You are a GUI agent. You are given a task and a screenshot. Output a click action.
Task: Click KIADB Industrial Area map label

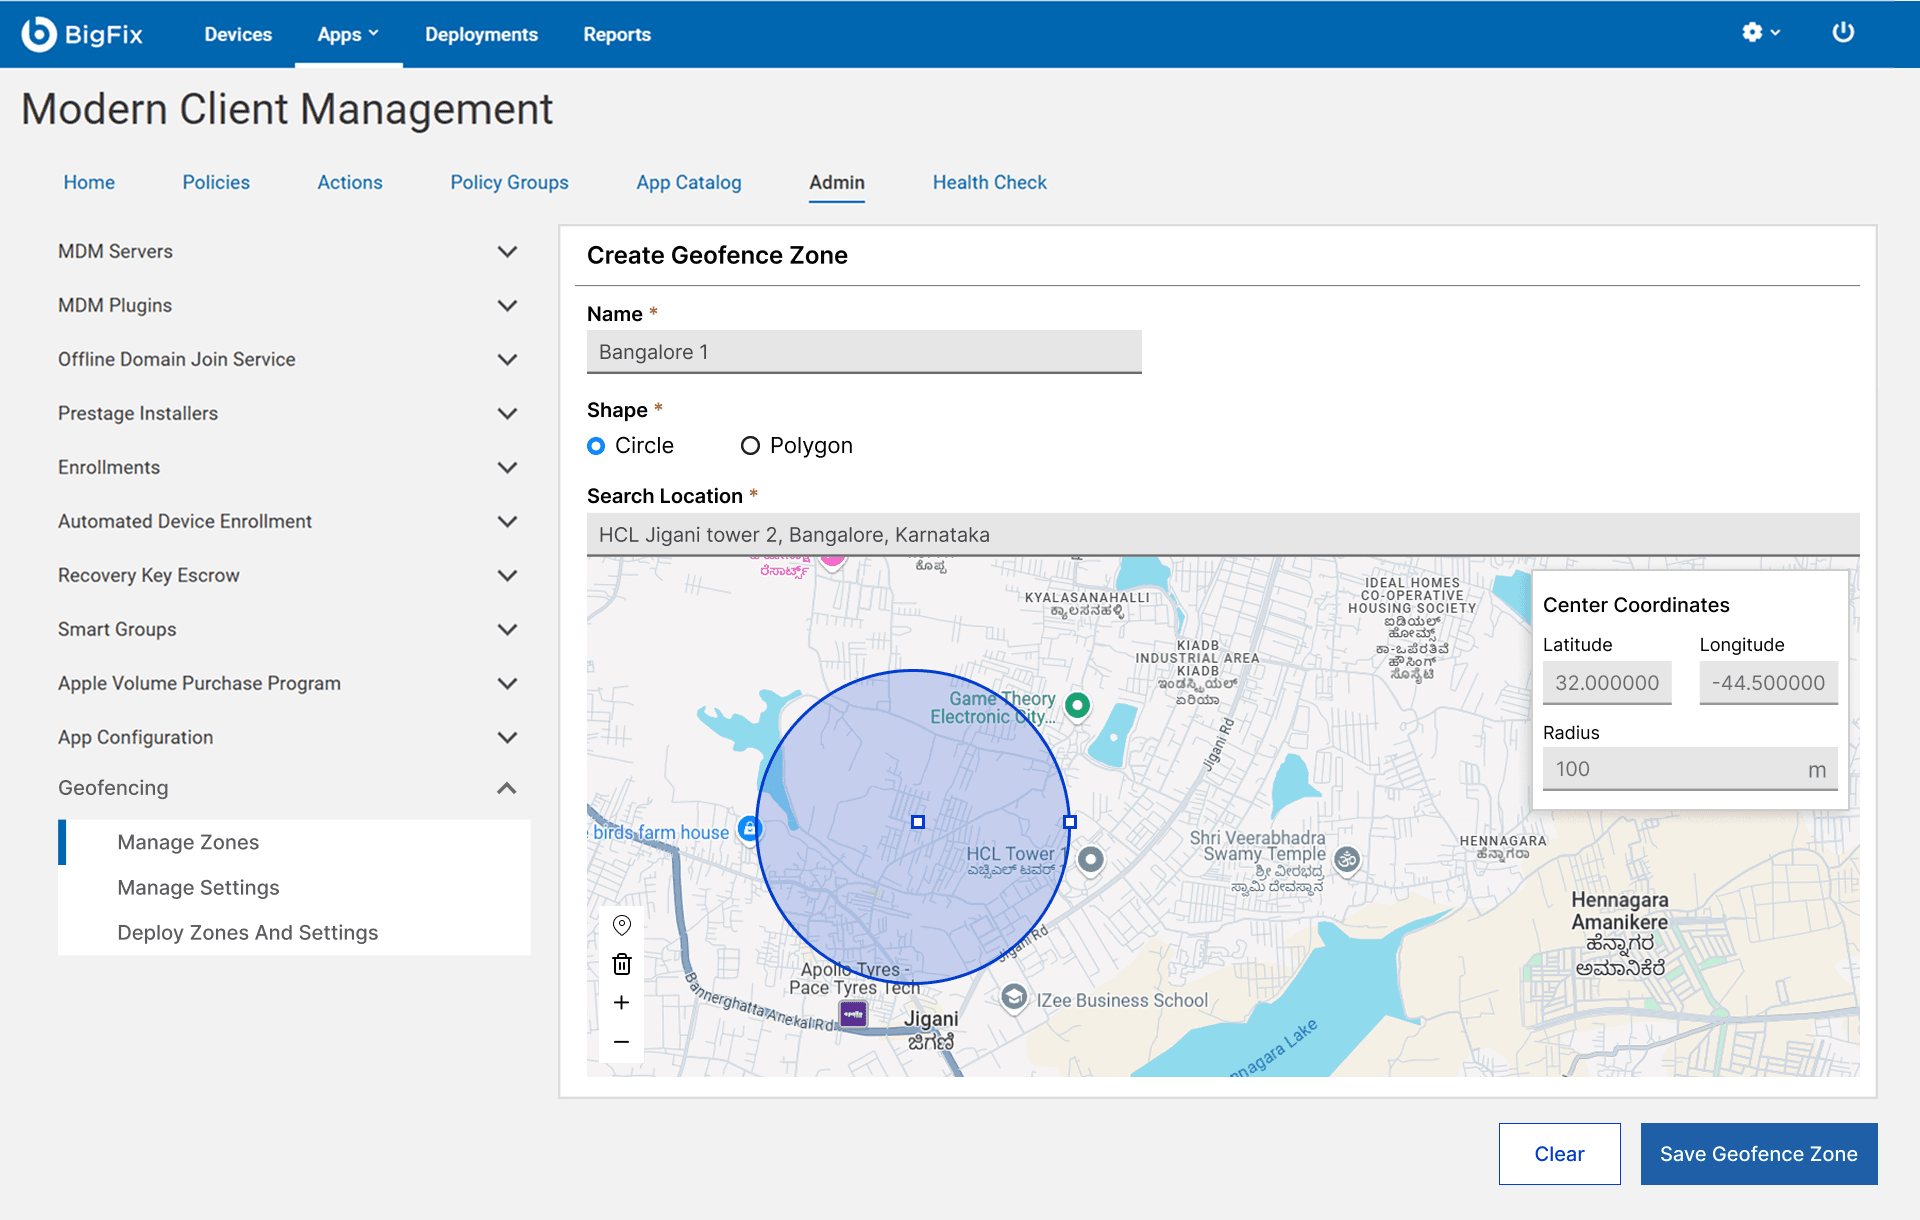click(x=1197, y=673)
